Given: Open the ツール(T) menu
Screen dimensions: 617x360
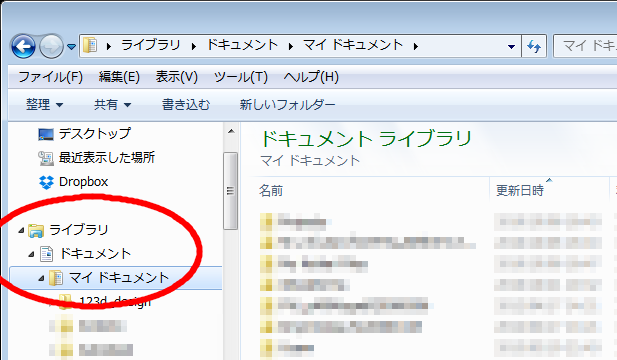Looking at the screenshot, I should [x=240, y=77].
